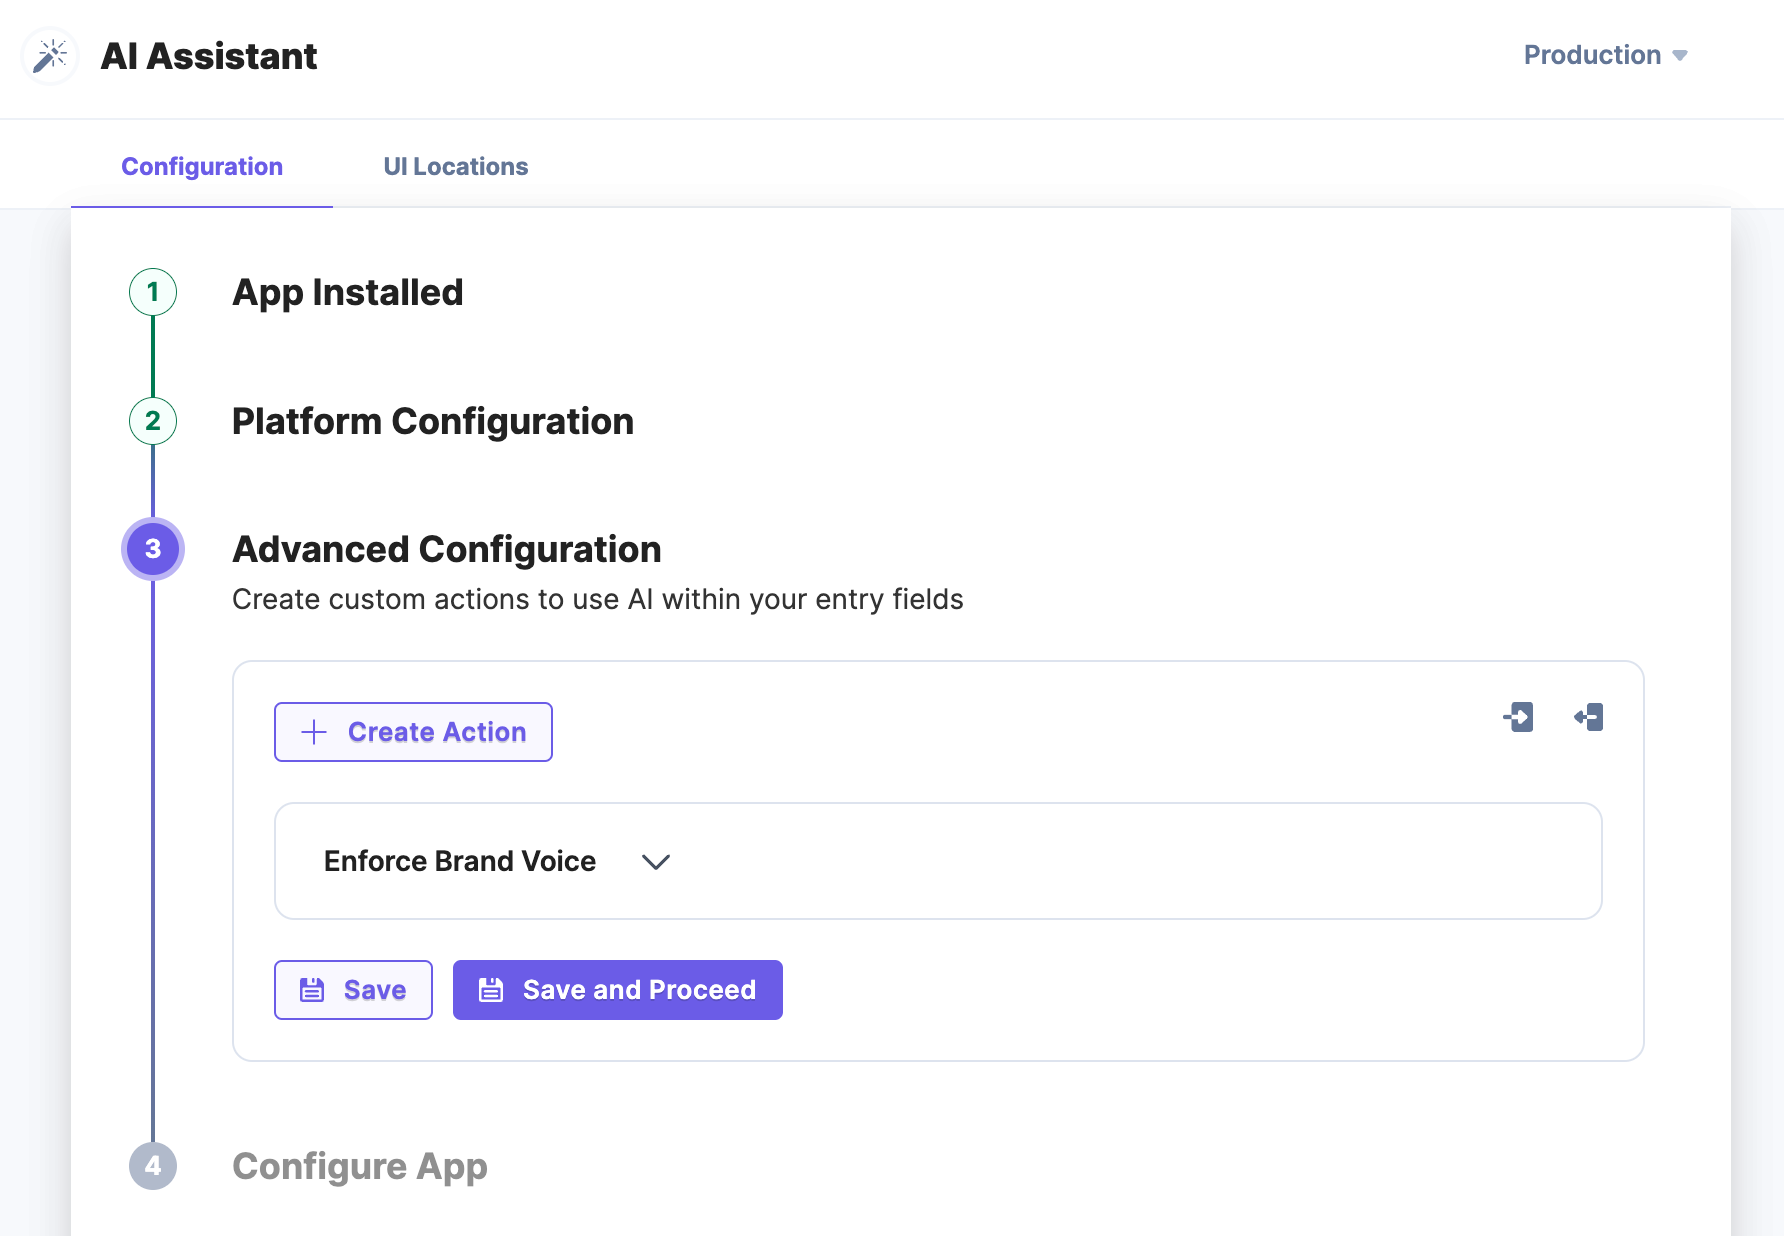Switch to the UI Locations tab

tap(455, 166)
